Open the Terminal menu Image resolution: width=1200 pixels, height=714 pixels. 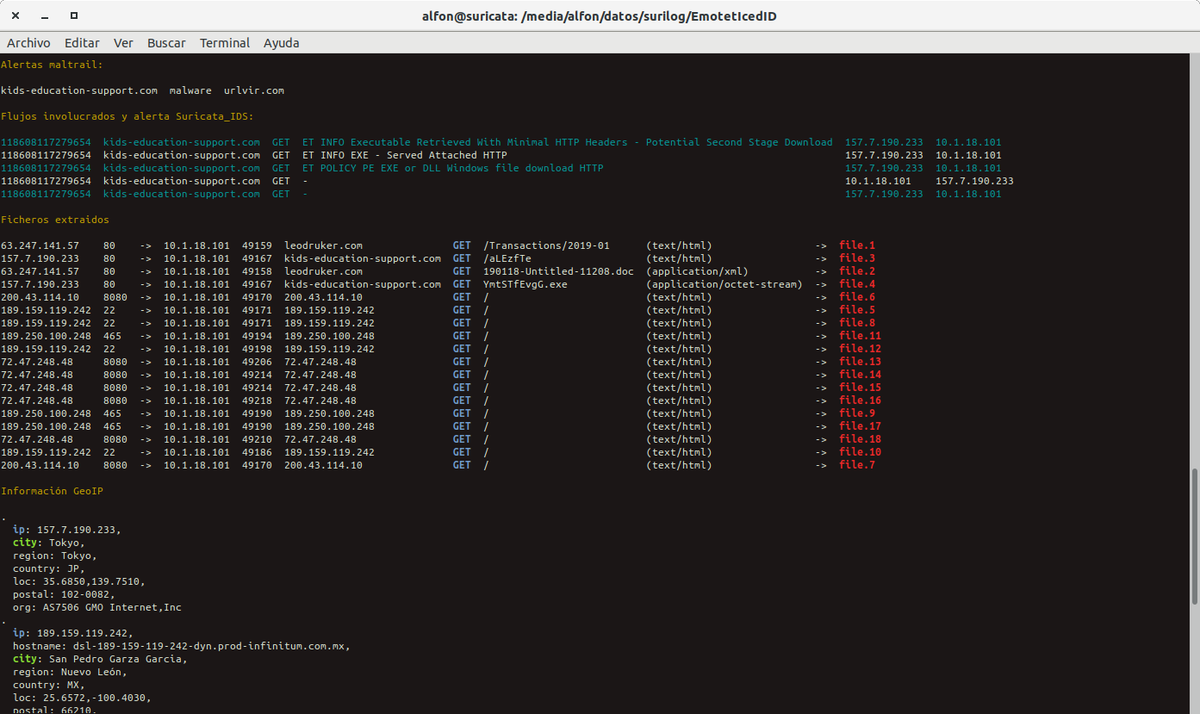point(225,43)
